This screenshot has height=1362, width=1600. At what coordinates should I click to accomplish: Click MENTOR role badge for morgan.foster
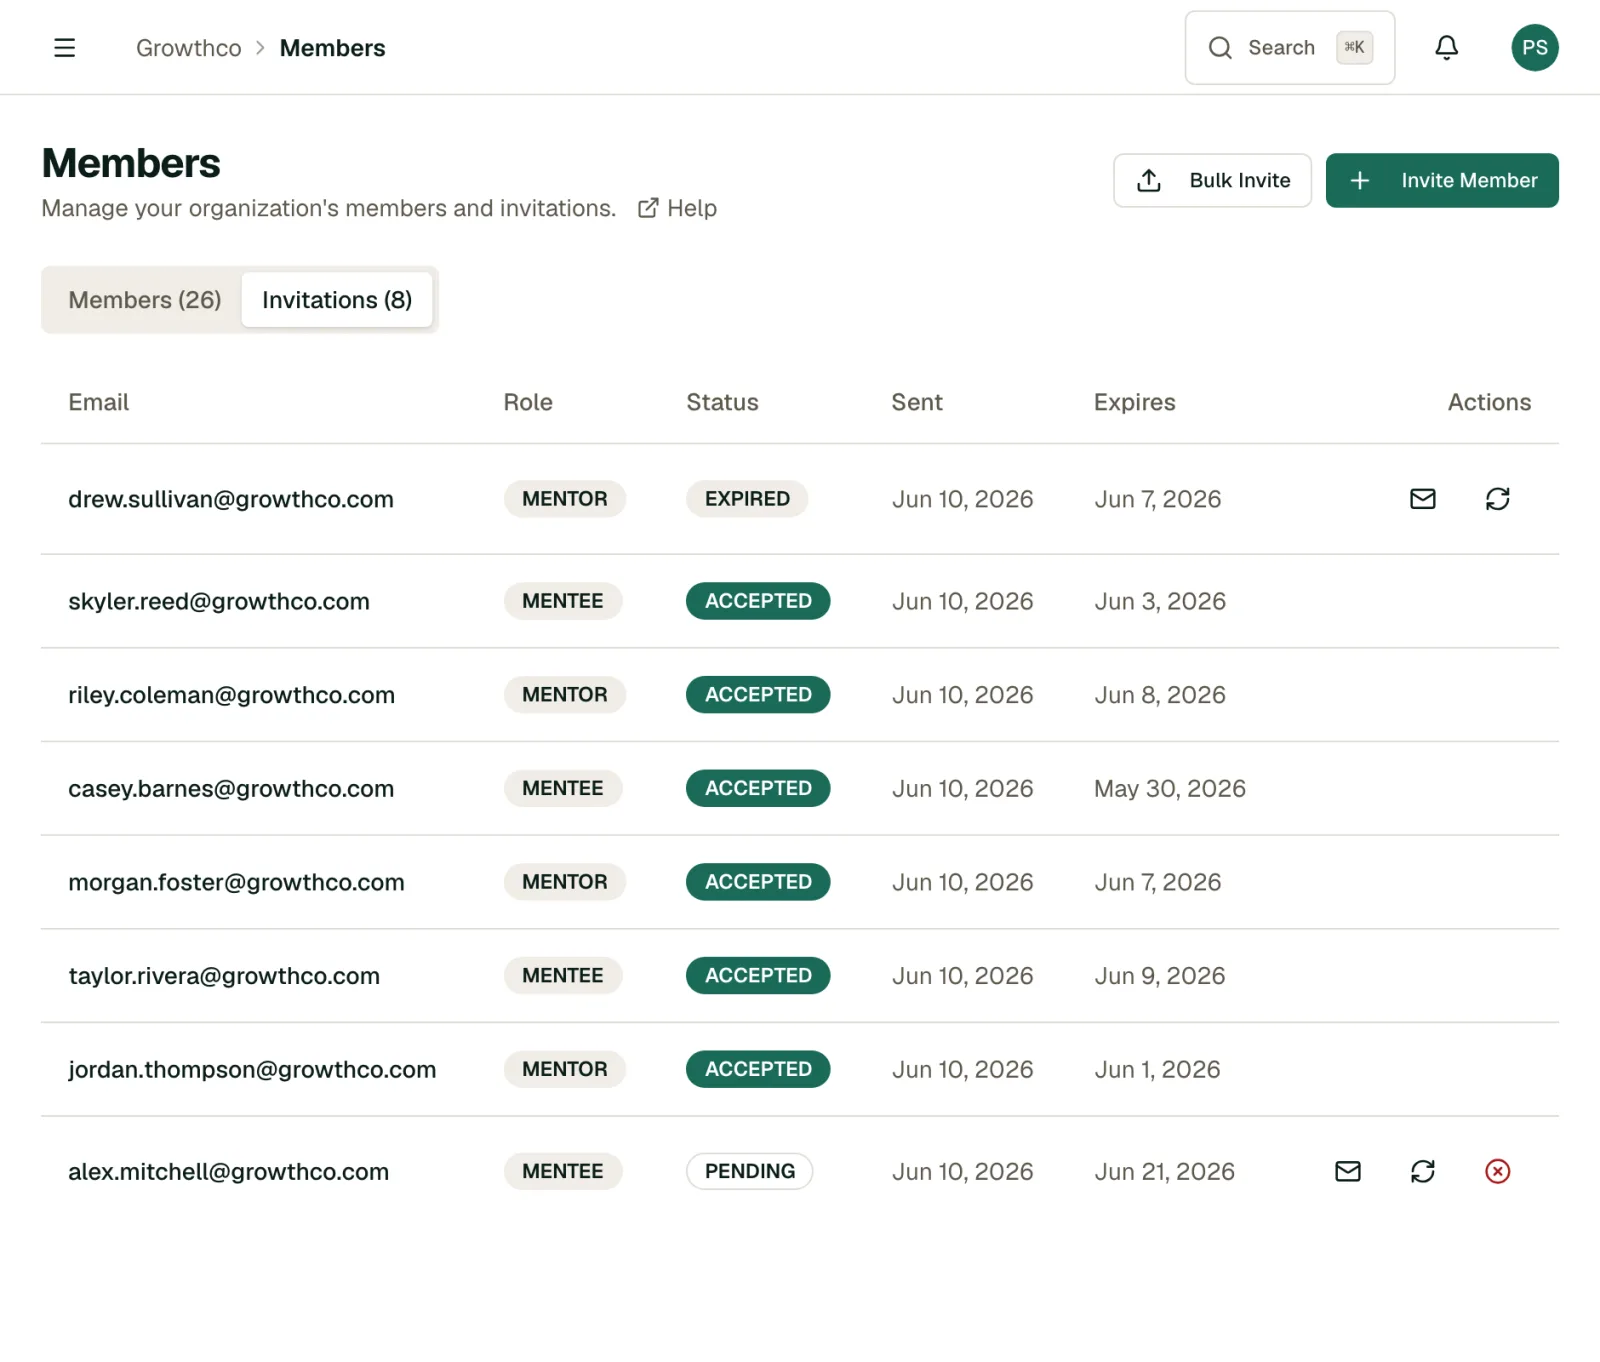tap(564, 882)
